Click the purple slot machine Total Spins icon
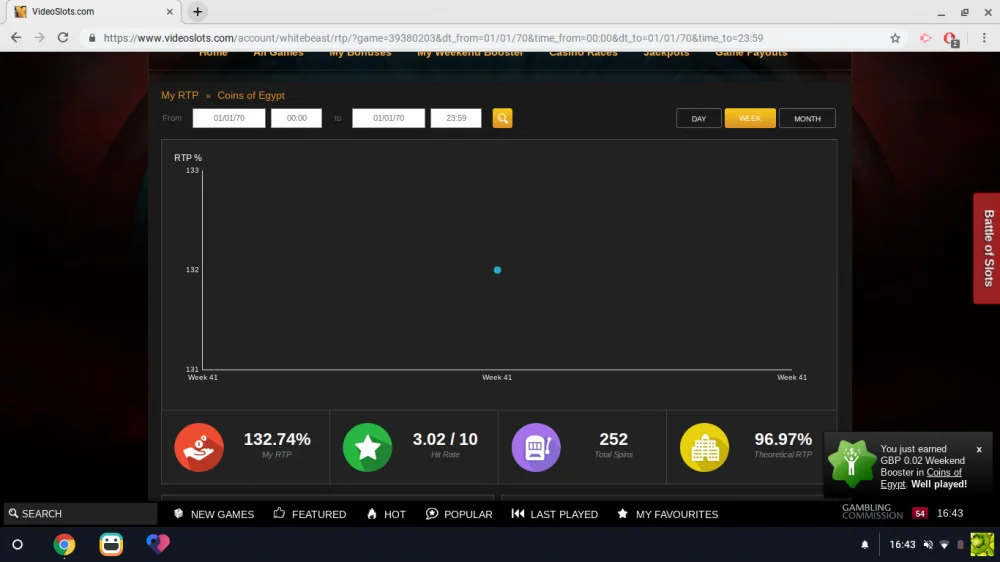 click(536, 447)
